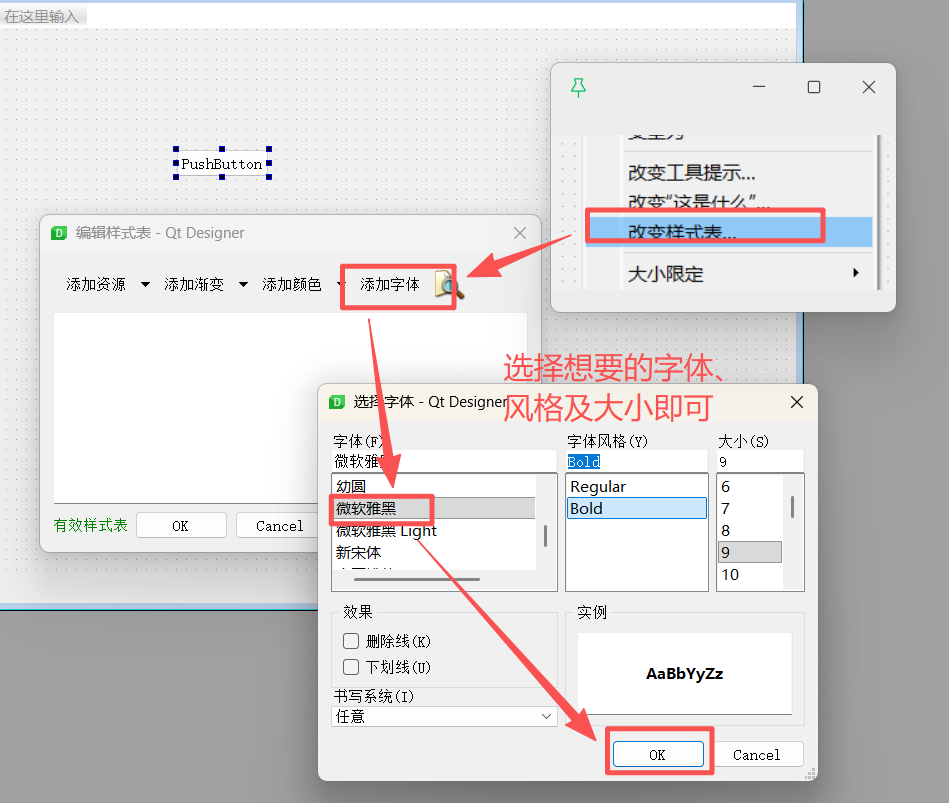The image size is (949, 803).
Task: Expand the 添加渐变 dropdown arrow
Action: [243, 284]
